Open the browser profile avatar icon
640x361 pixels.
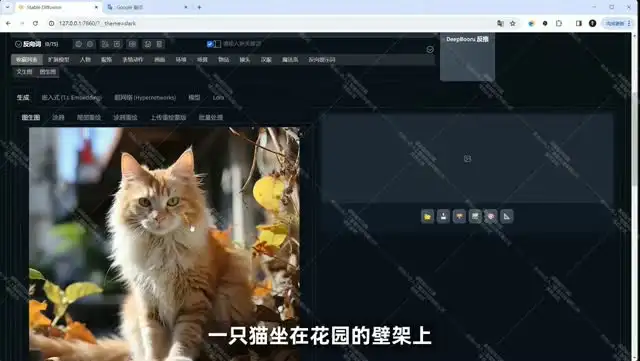point(593,24)
